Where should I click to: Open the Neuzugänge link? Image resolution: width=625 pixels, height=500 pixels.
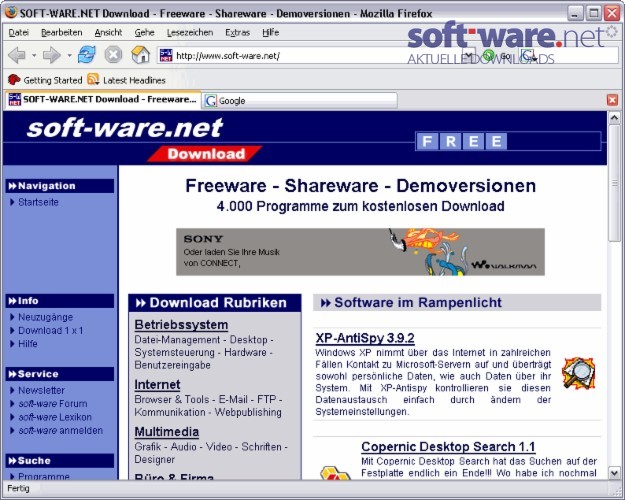[45, 317]
